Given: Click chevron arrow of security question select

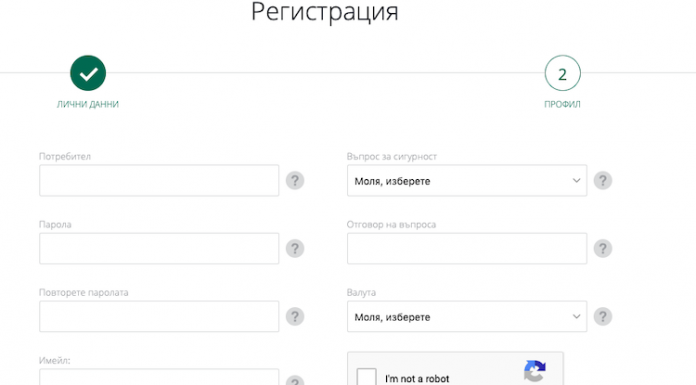Looking at the screenshot, I should pos(576,181).
